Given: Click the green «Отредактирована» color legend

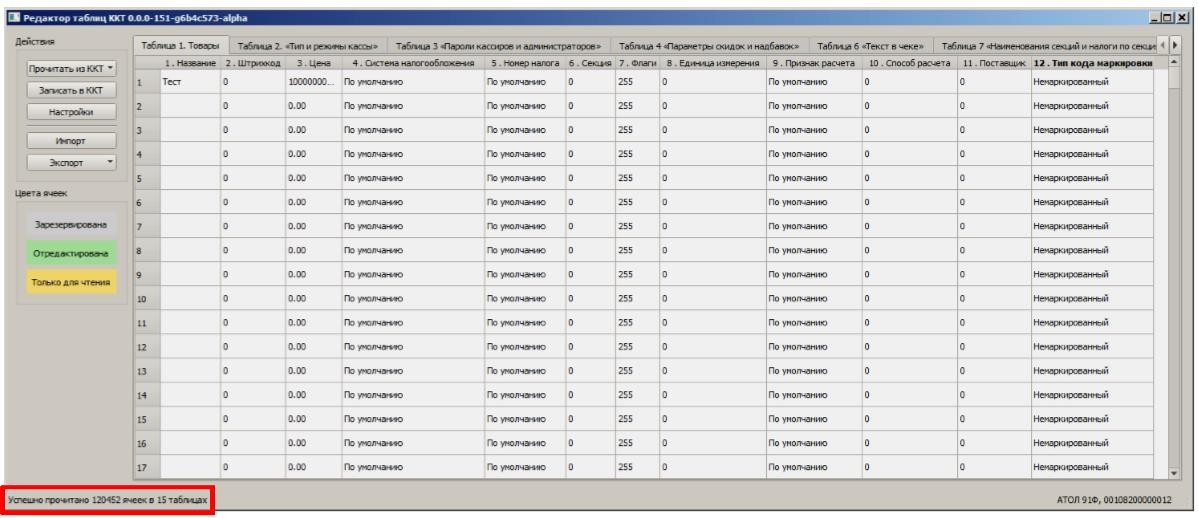Looking at the screenshot, I should point(71,253).
